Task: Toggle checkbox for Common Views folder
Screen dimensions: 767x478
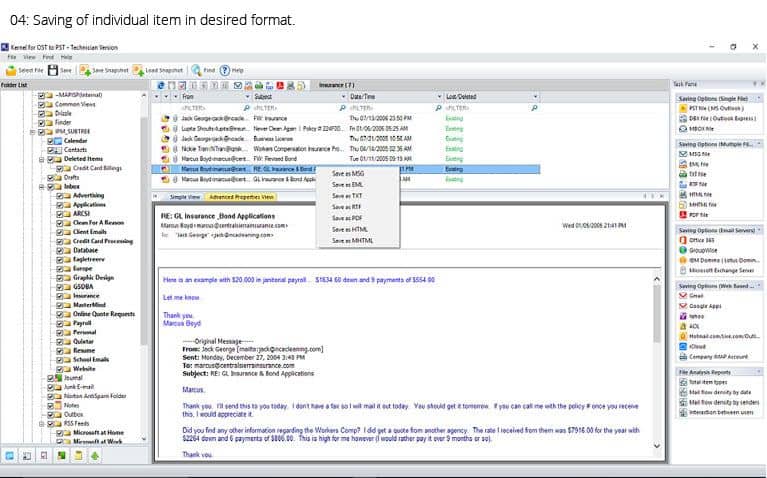Action: click(x=42, y=105)
